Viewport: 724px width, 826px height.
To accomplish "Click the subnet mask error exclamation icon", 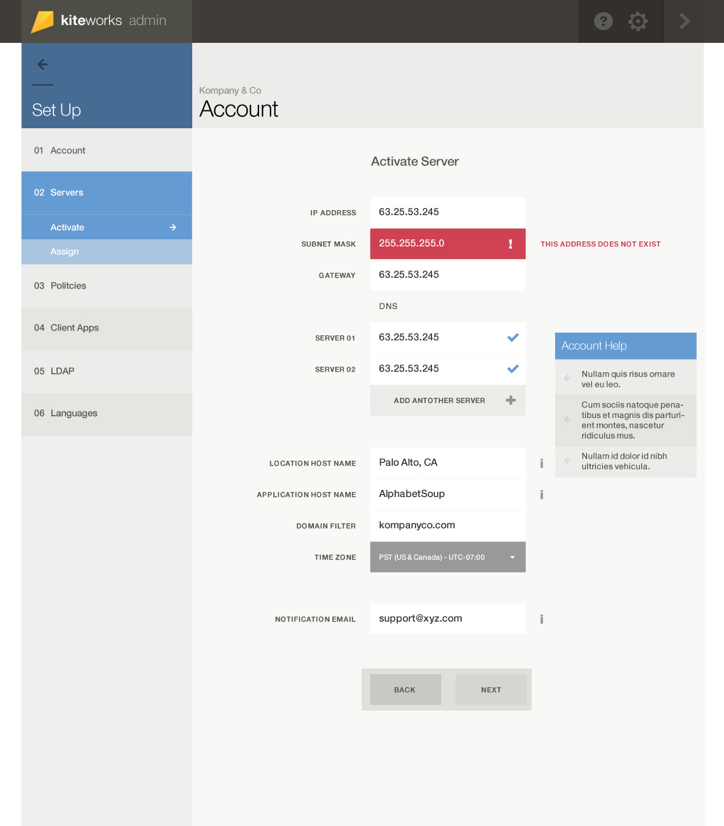I will [510, 244].
